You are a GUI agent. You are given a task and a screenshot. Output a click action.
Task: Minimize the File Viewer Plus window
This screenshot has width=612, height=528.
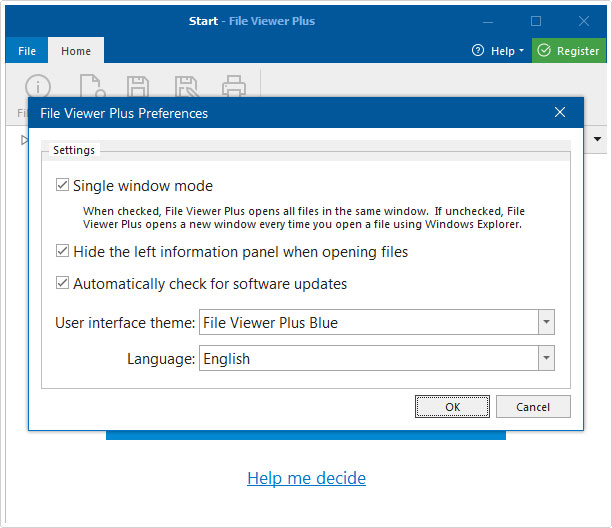coord(487,21)
